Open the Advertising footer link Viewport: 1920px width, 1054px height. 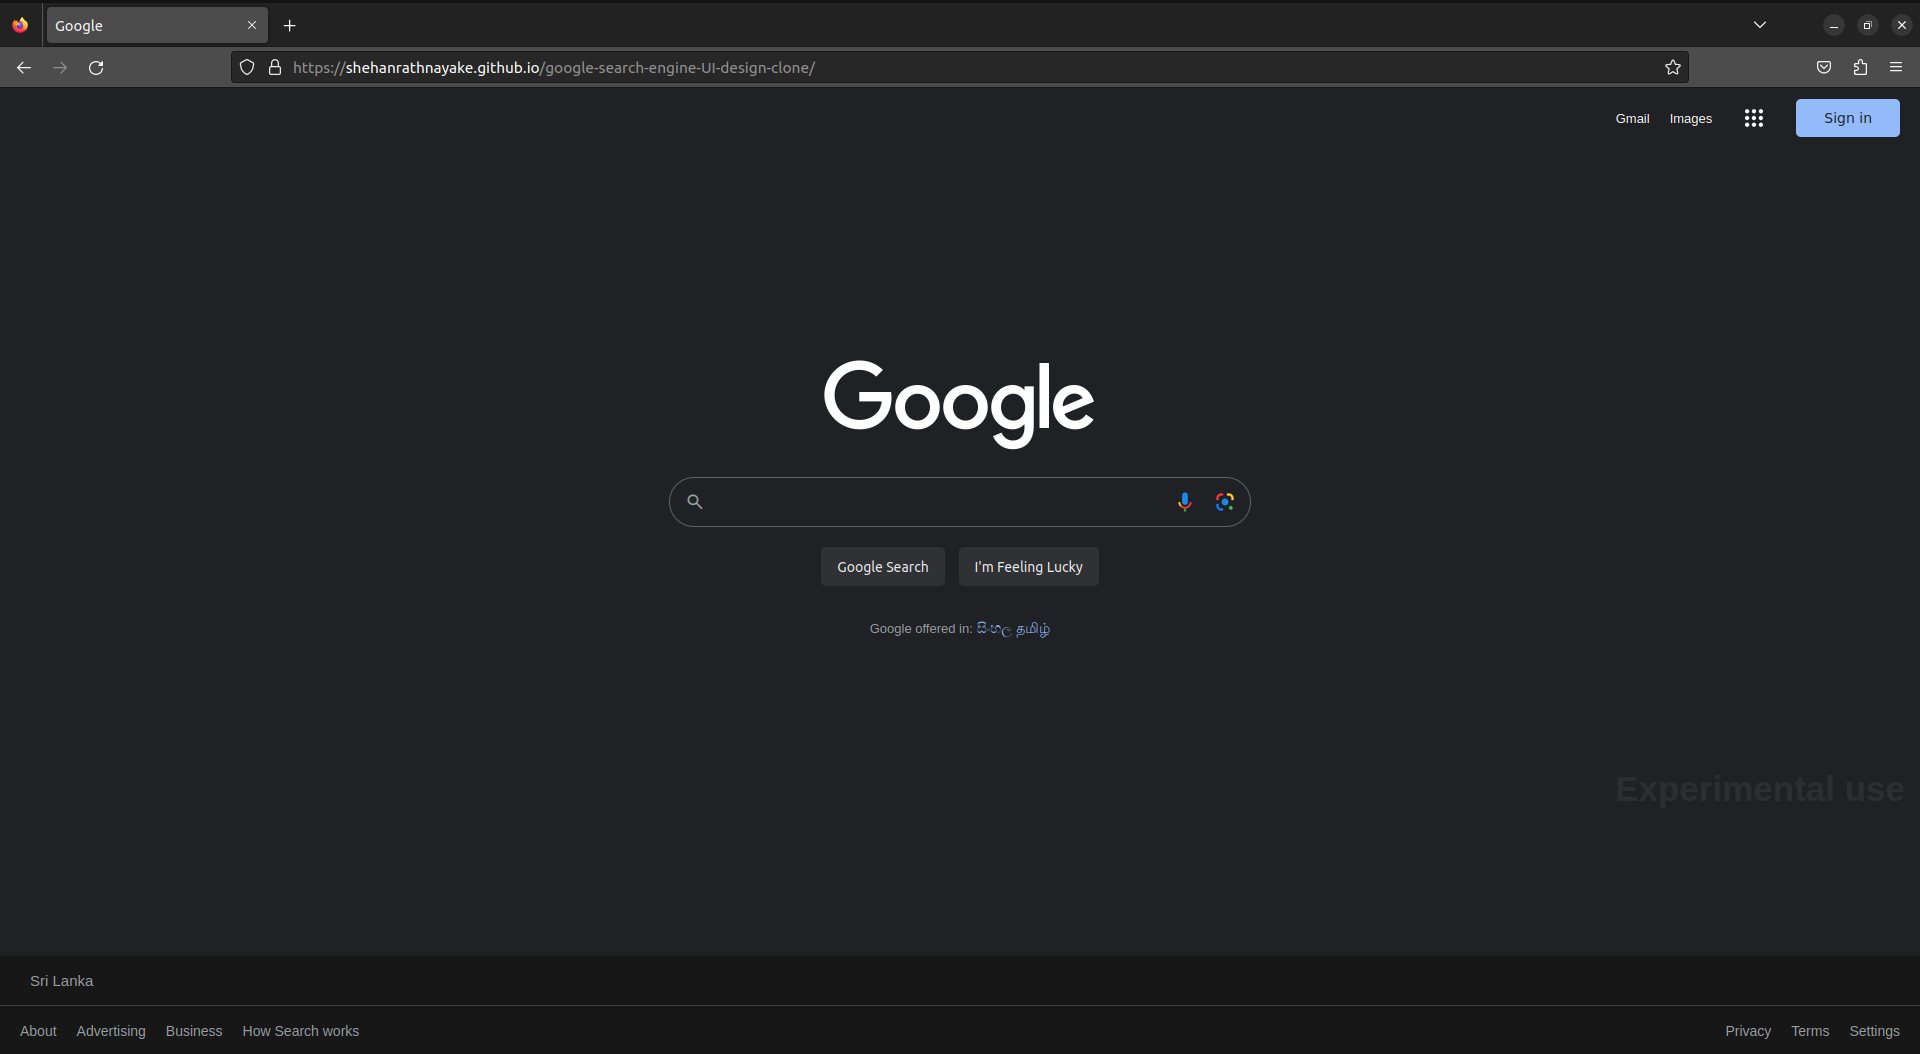(111, 1031)
